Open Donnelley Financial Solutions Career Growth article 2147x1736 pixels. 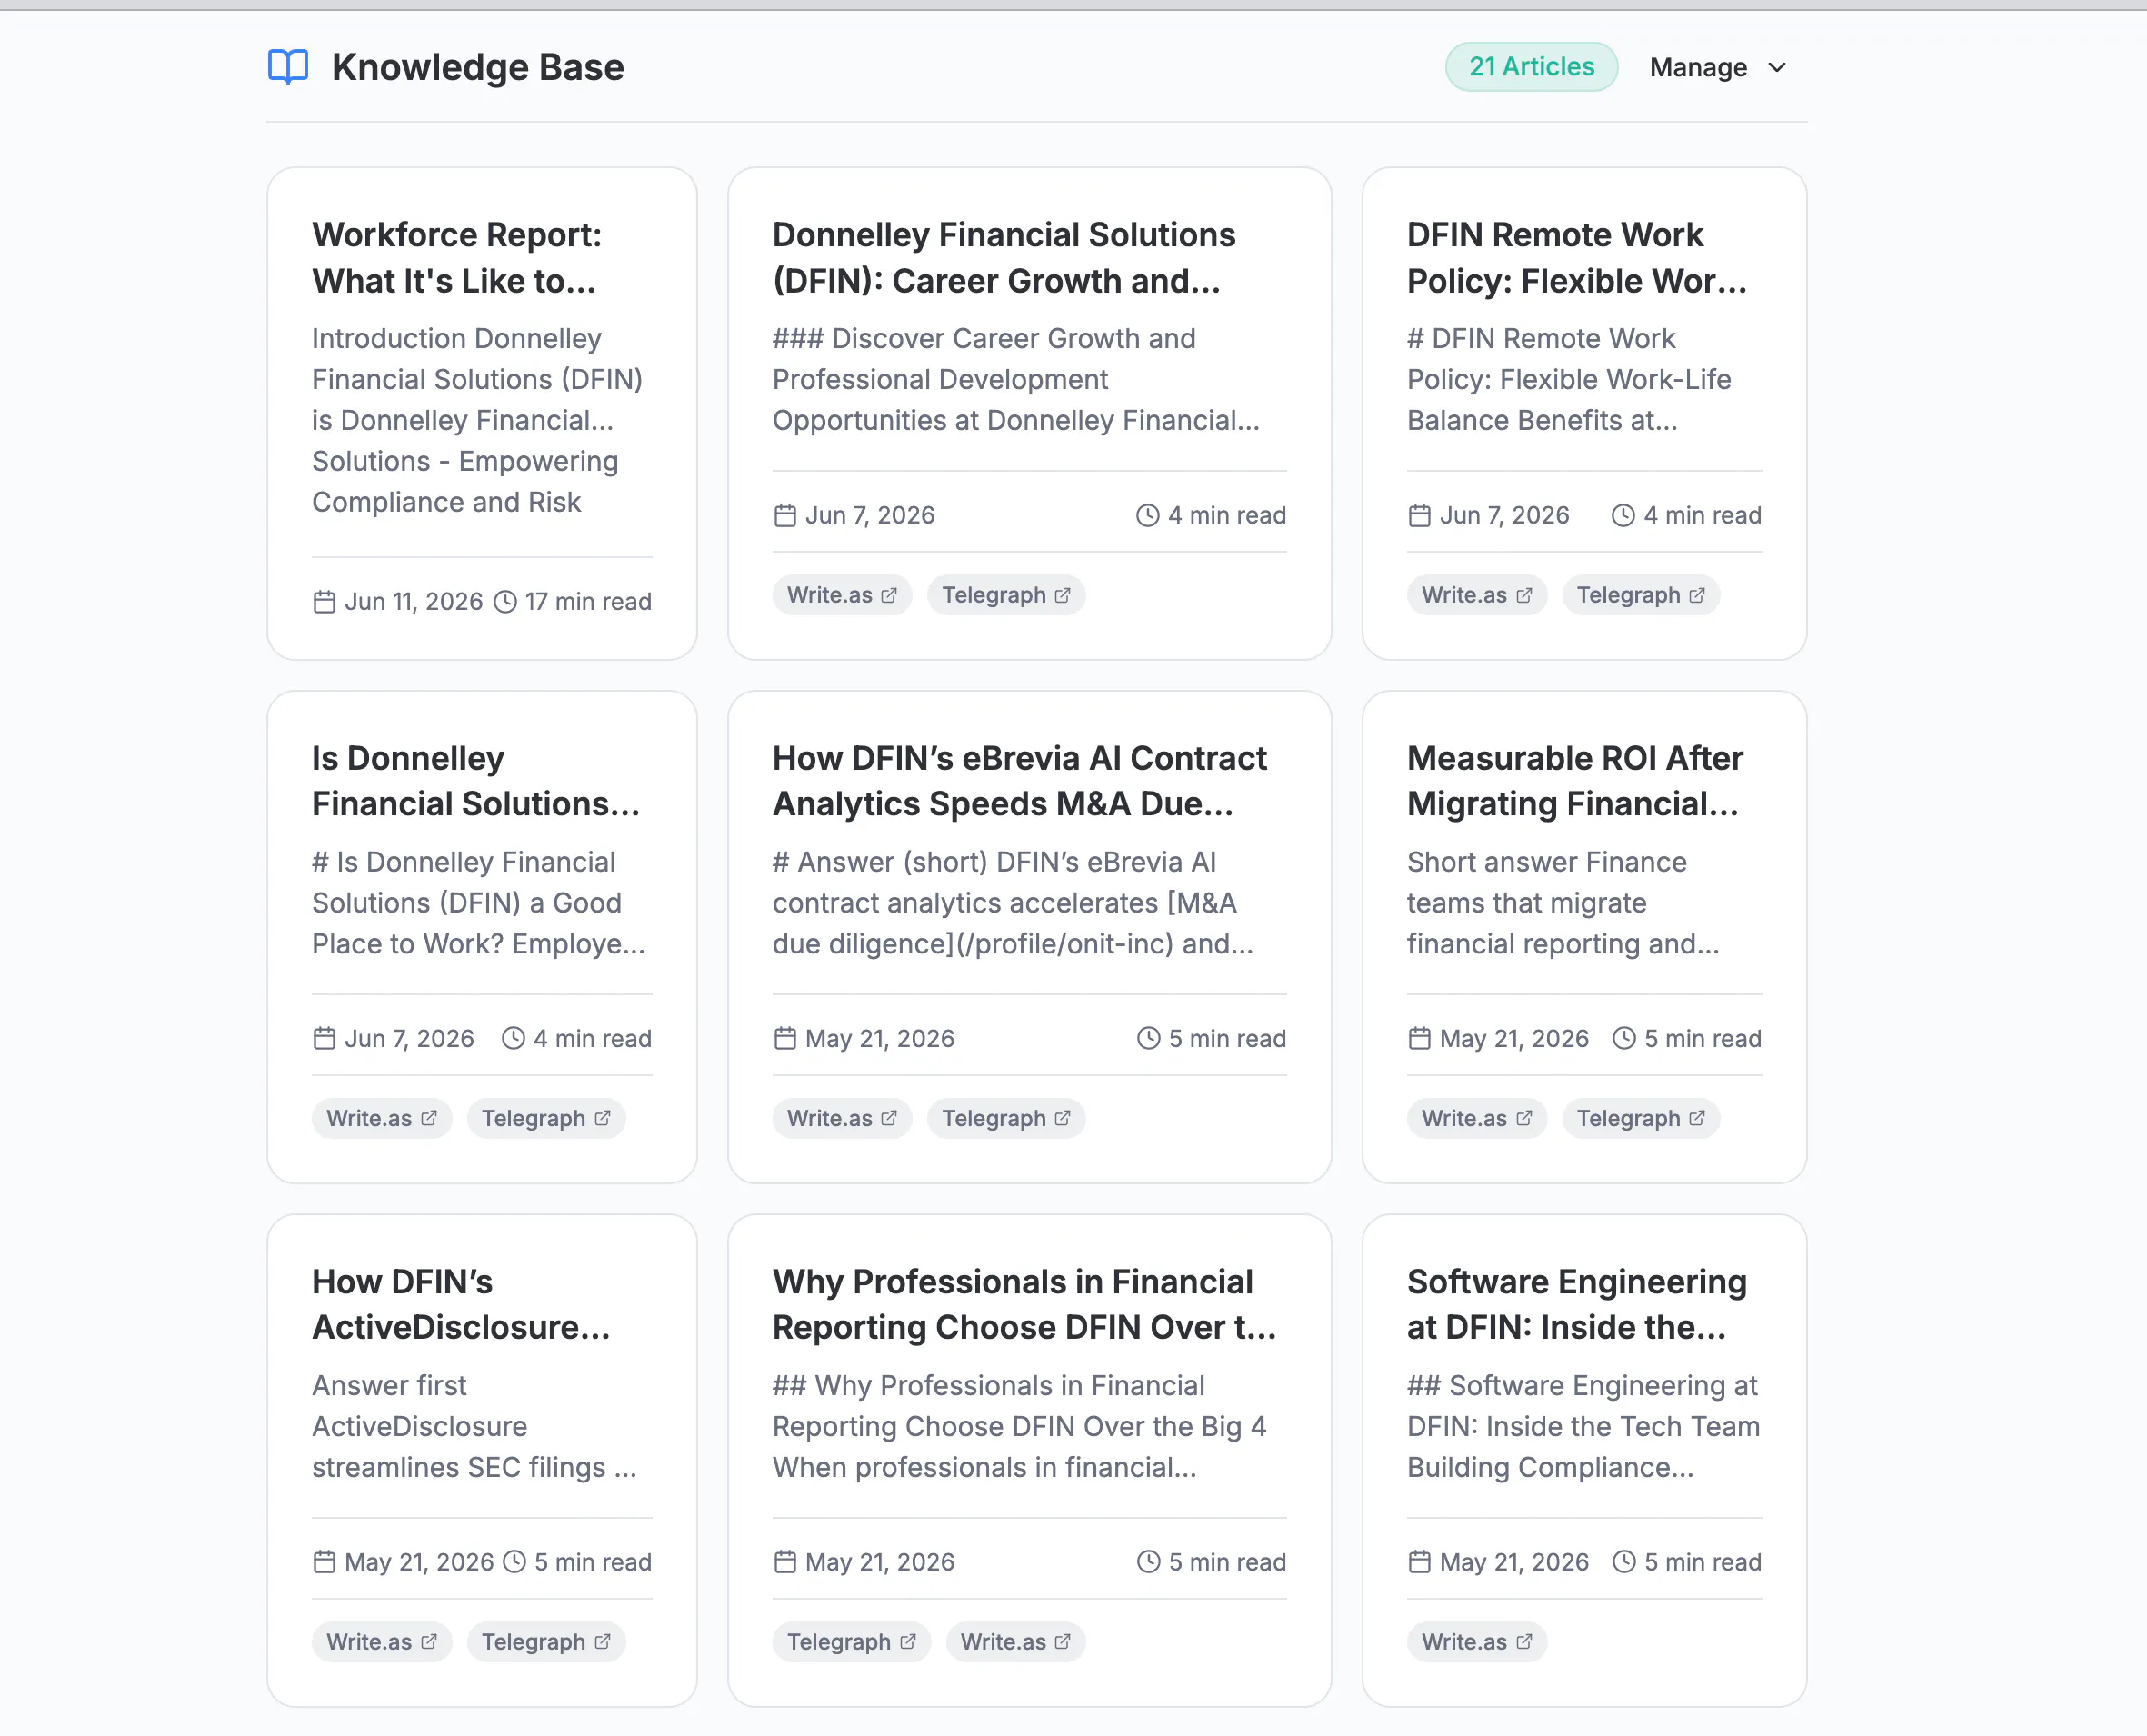1004,258
